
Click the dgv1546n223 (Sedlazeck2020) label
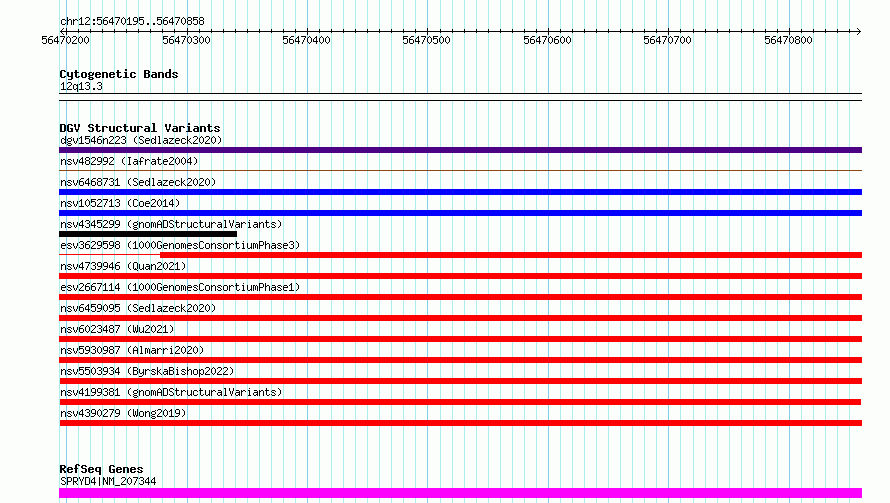point(141,140)
